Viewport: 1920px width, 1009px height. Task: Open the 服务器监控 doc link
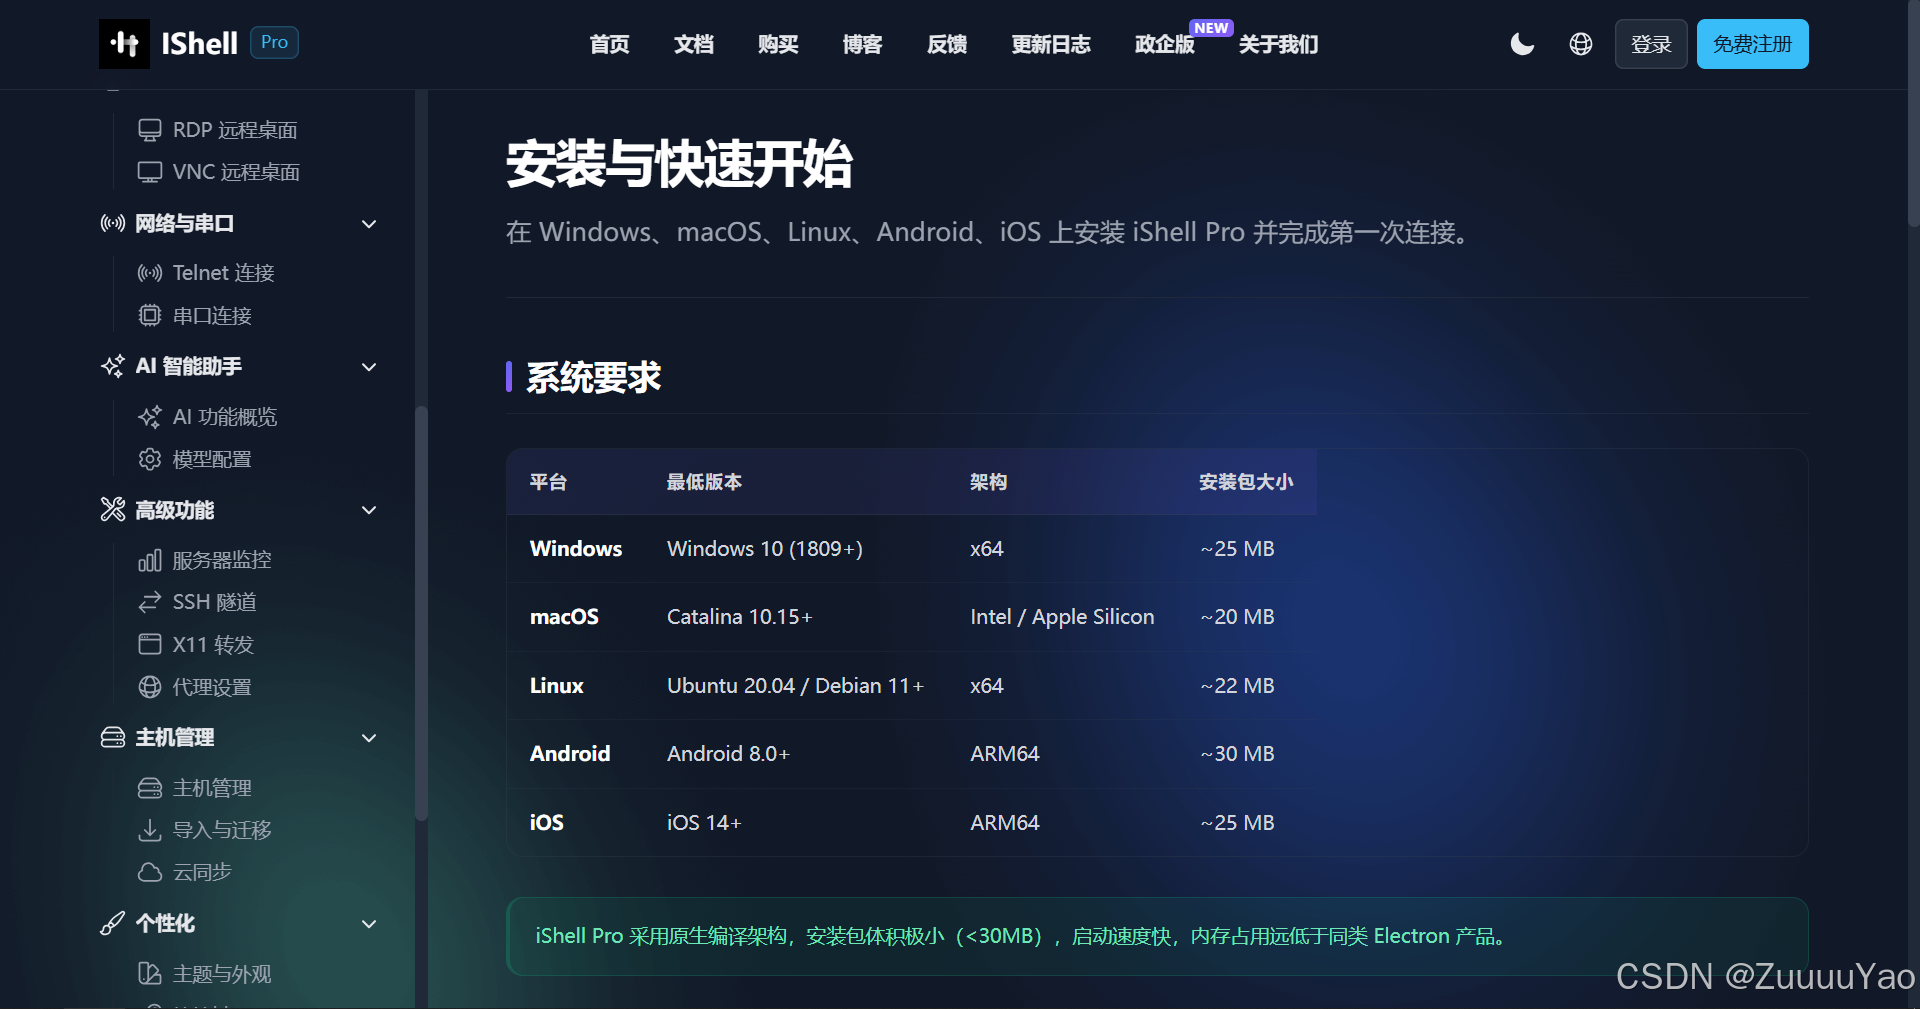pyautogui.click(x=222, y=560)
